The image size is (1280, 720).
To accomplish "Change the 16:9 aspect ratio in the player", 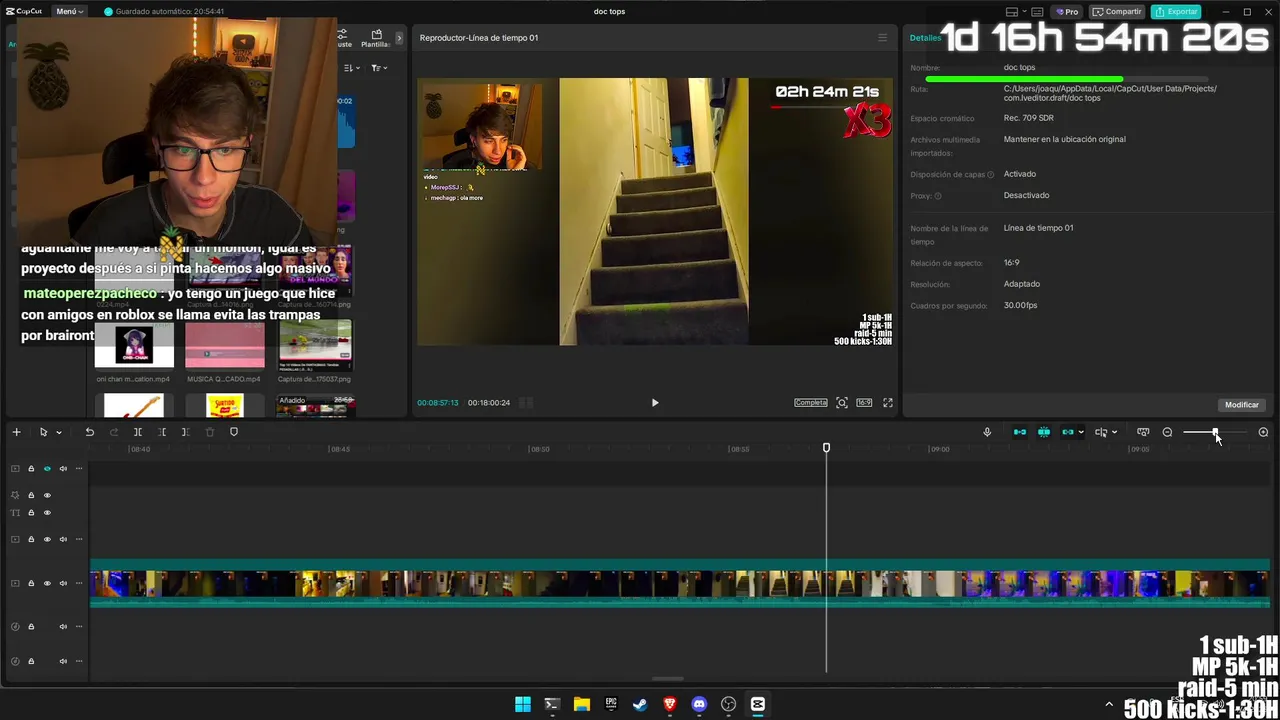I will pos(864,402).
